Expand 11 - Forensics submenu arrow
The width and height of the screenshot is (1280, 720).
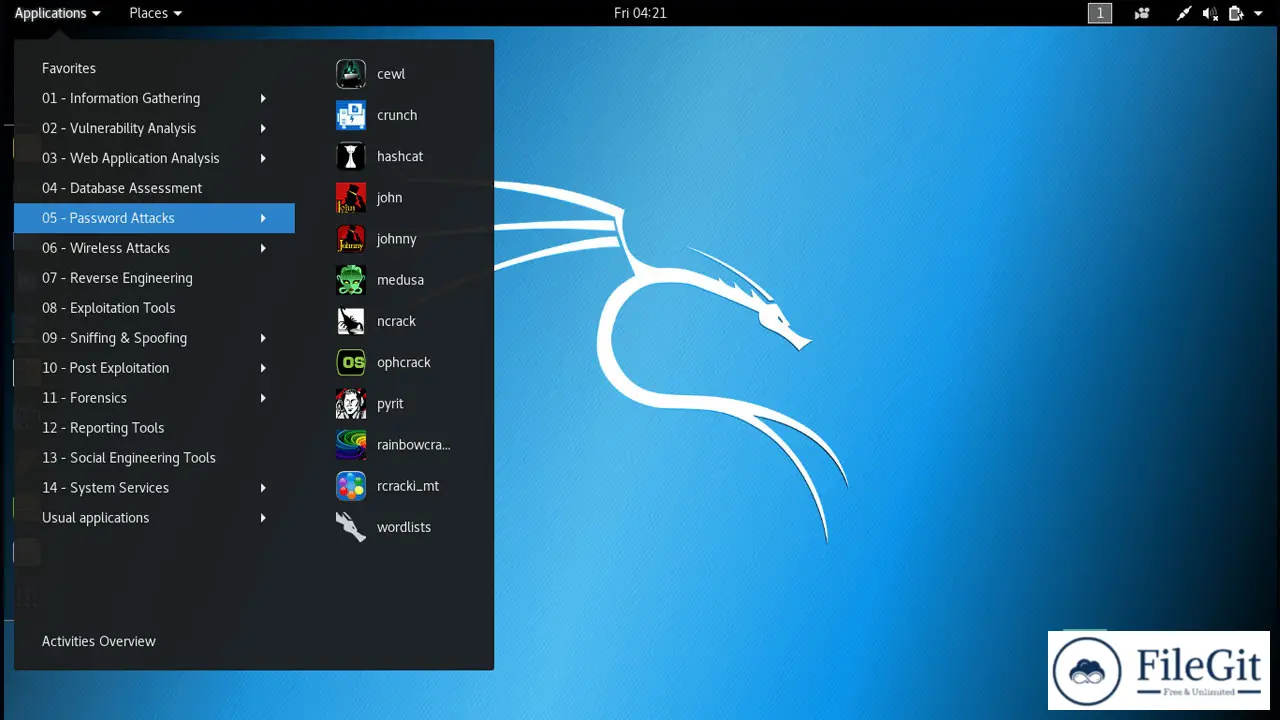[x=263, y=398]
